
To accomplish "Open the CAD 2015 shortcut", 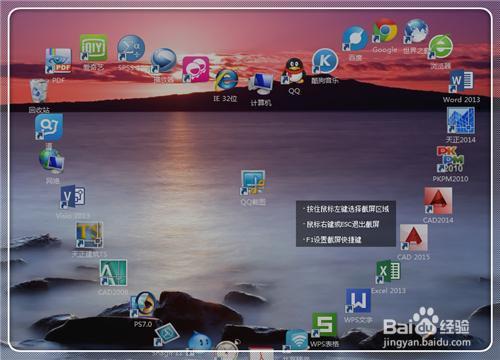I will (x=414, y=237).
